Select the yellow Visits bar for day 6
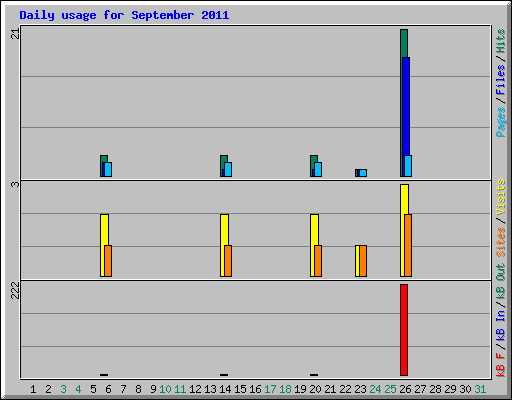512x400 pixels. (x=104, y=230)
